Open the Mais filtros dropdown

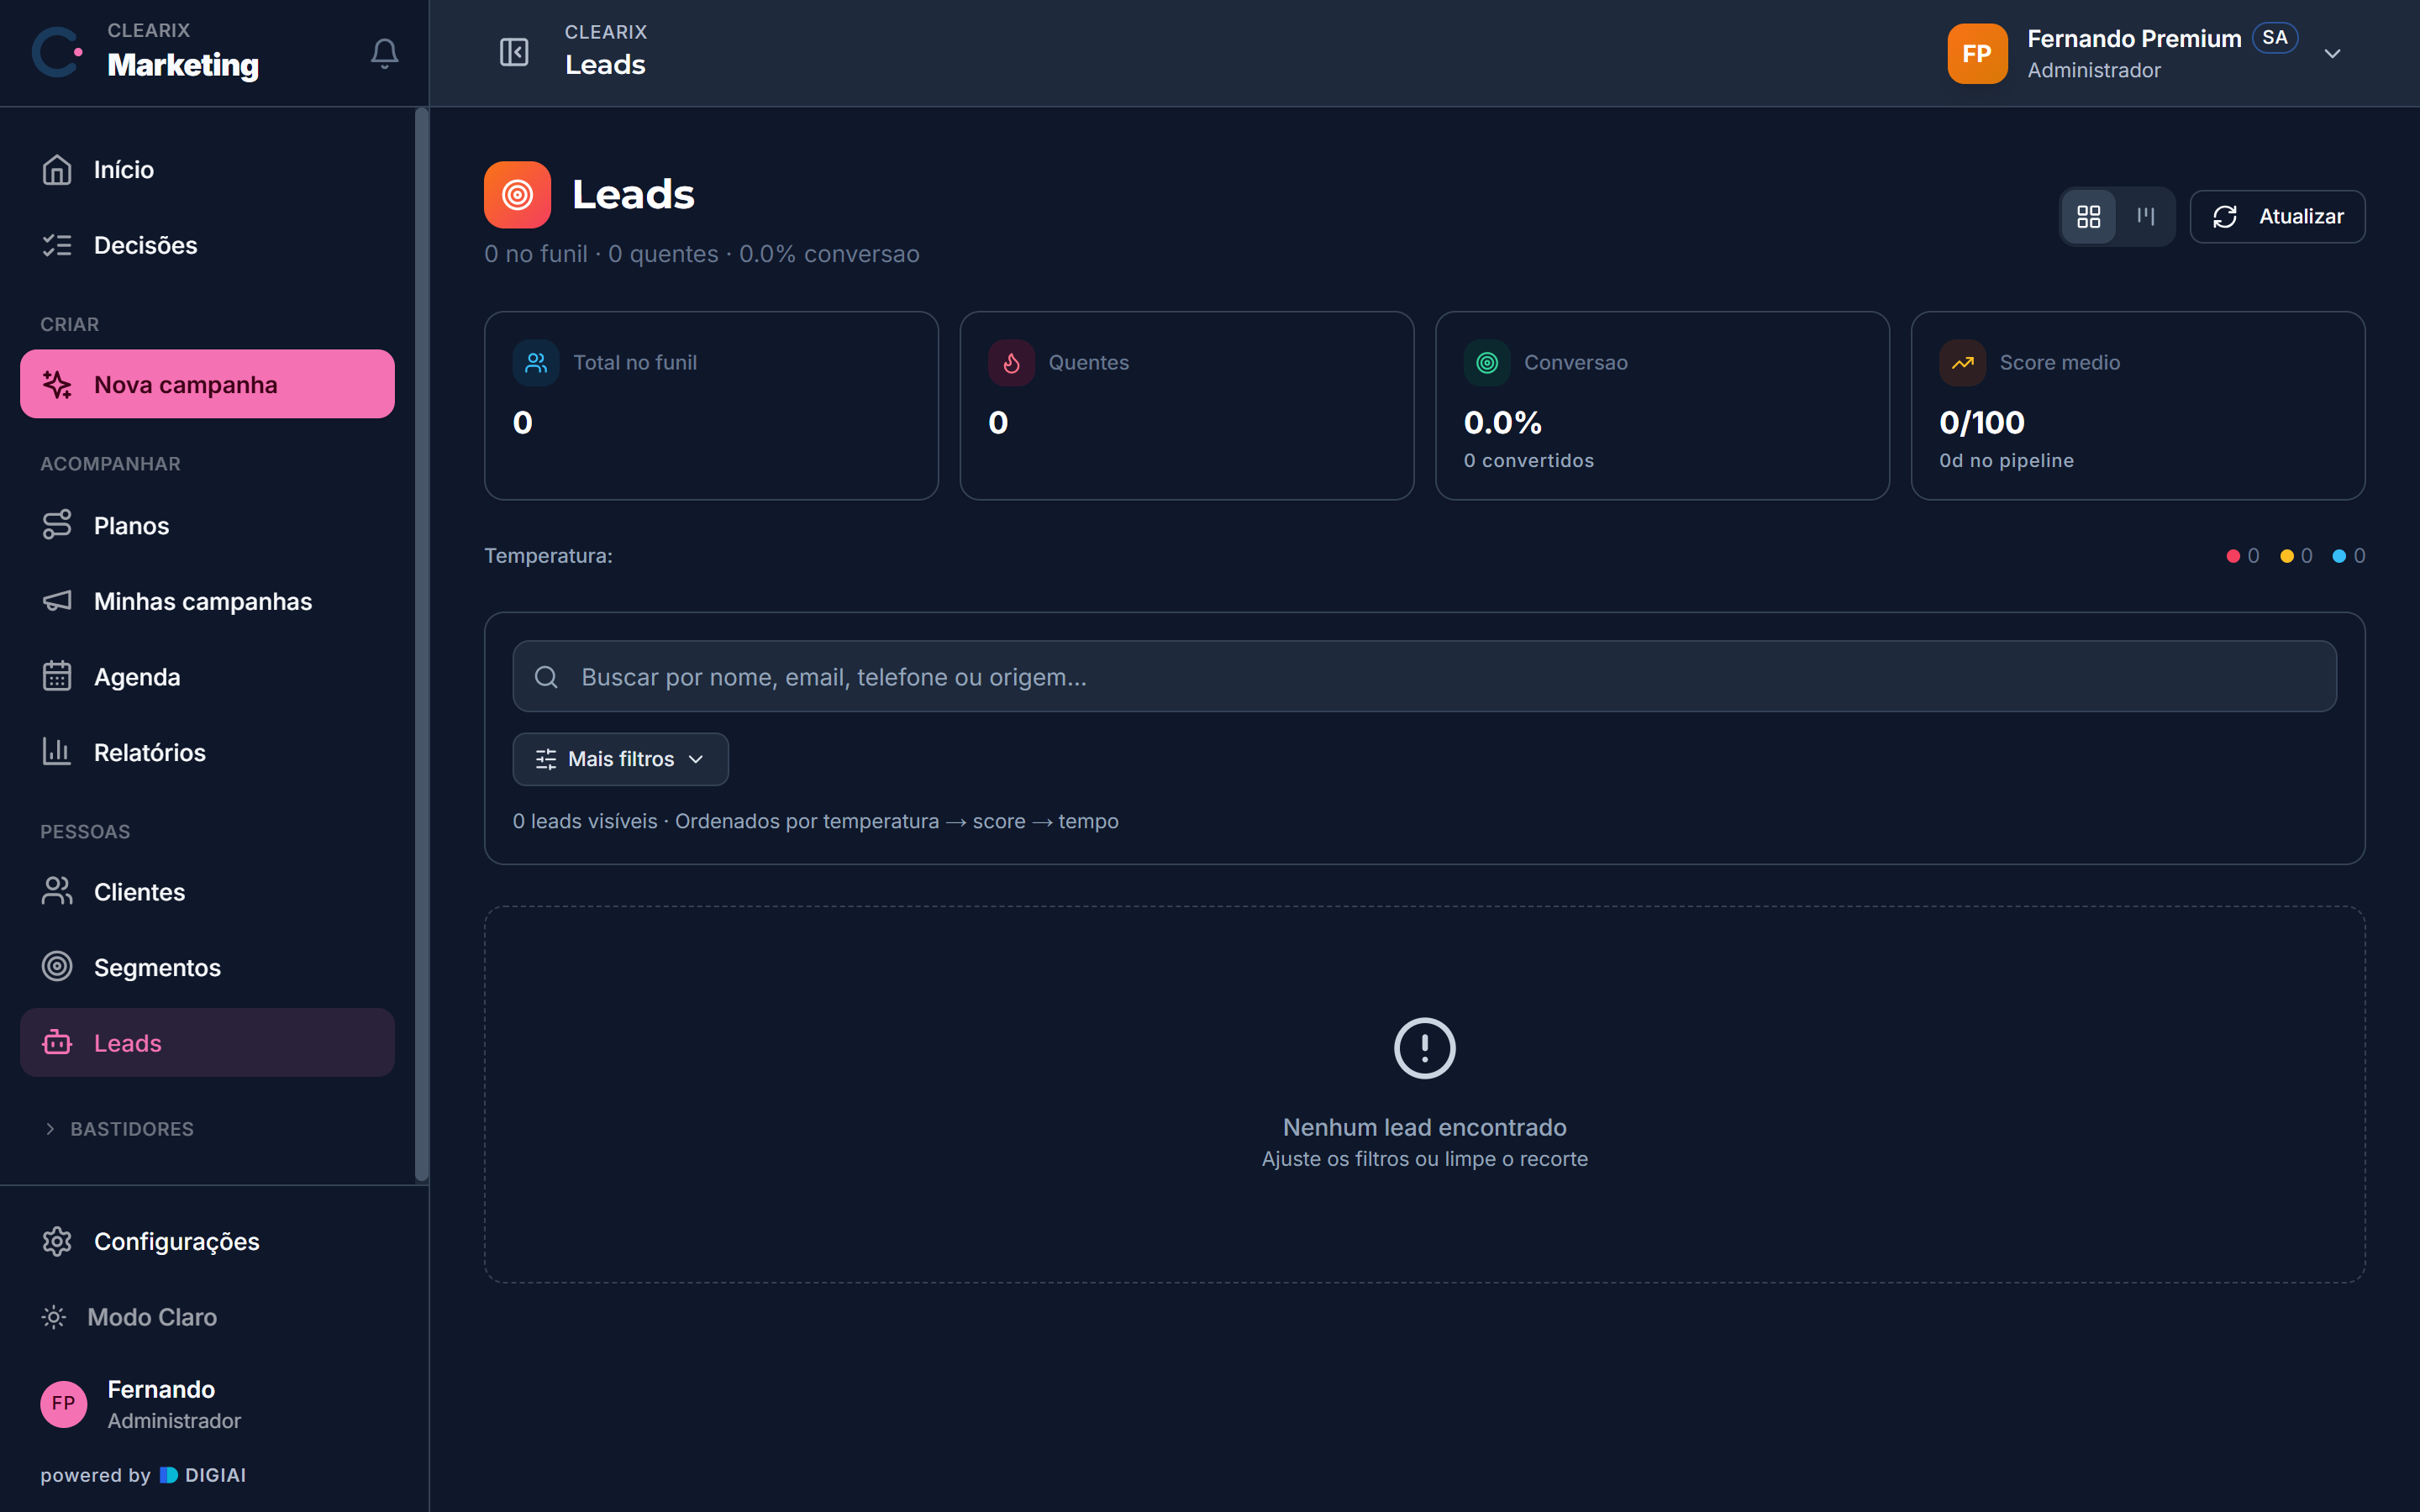point(620,759)
